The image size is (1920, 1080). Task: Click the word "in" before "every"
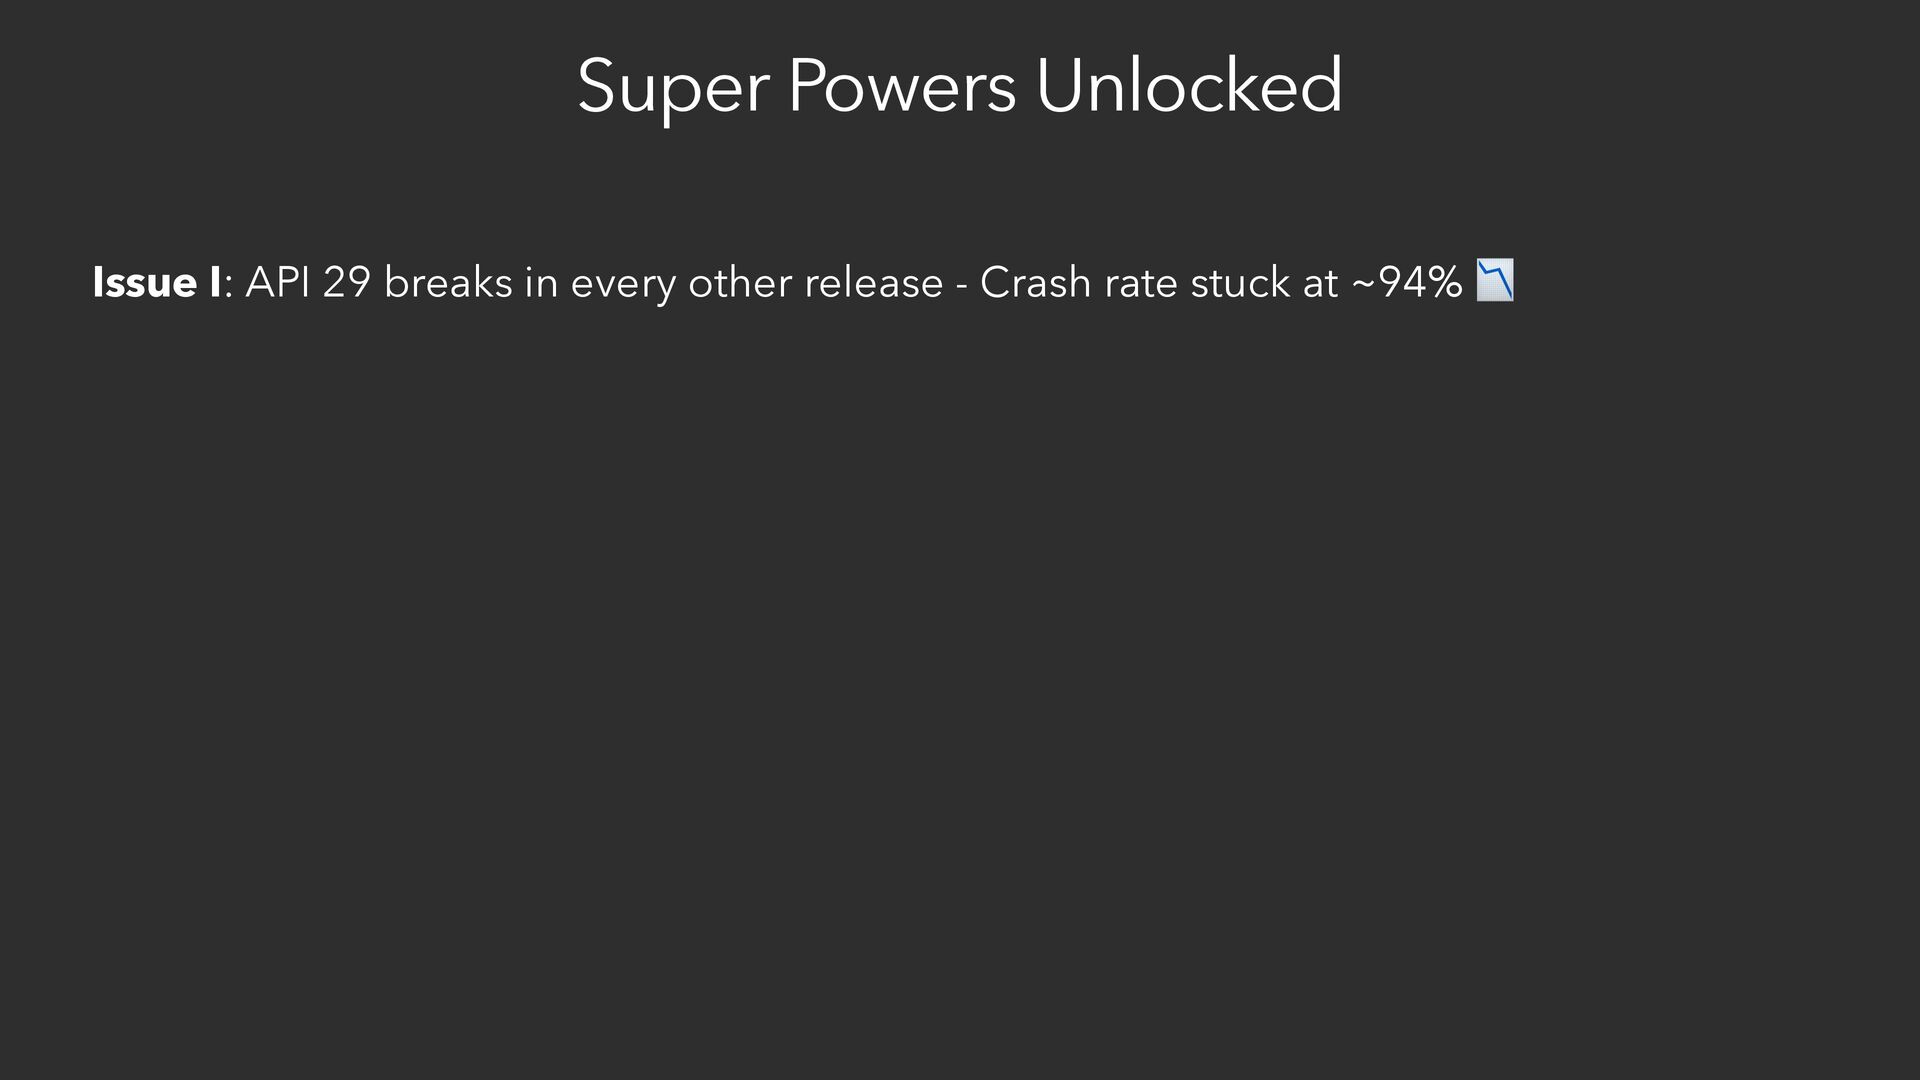click(541, 283)
